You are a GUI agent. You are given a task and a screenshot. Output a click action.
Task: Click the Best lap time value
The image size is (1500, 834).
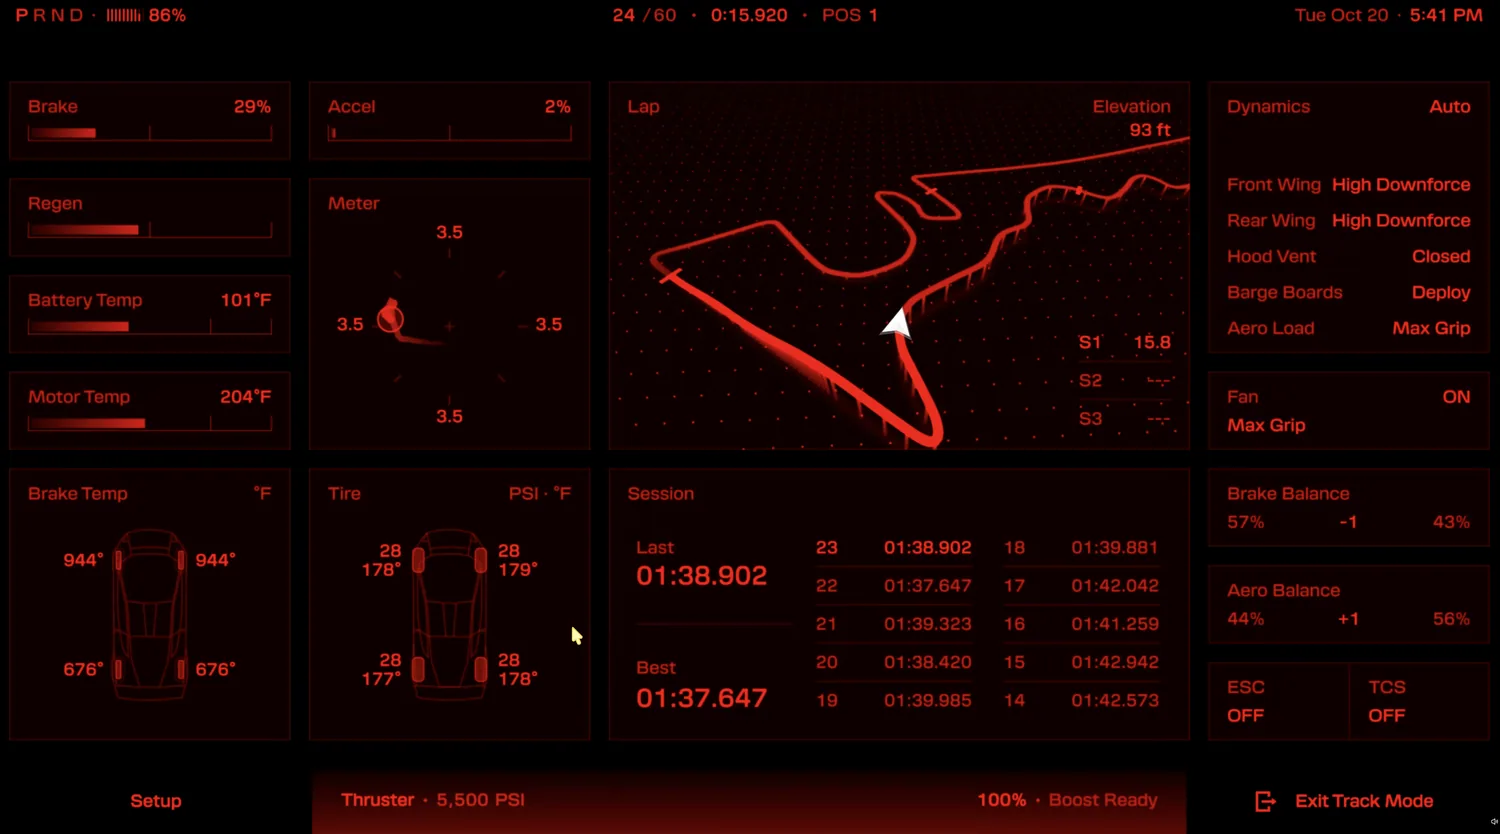point(702,698)
